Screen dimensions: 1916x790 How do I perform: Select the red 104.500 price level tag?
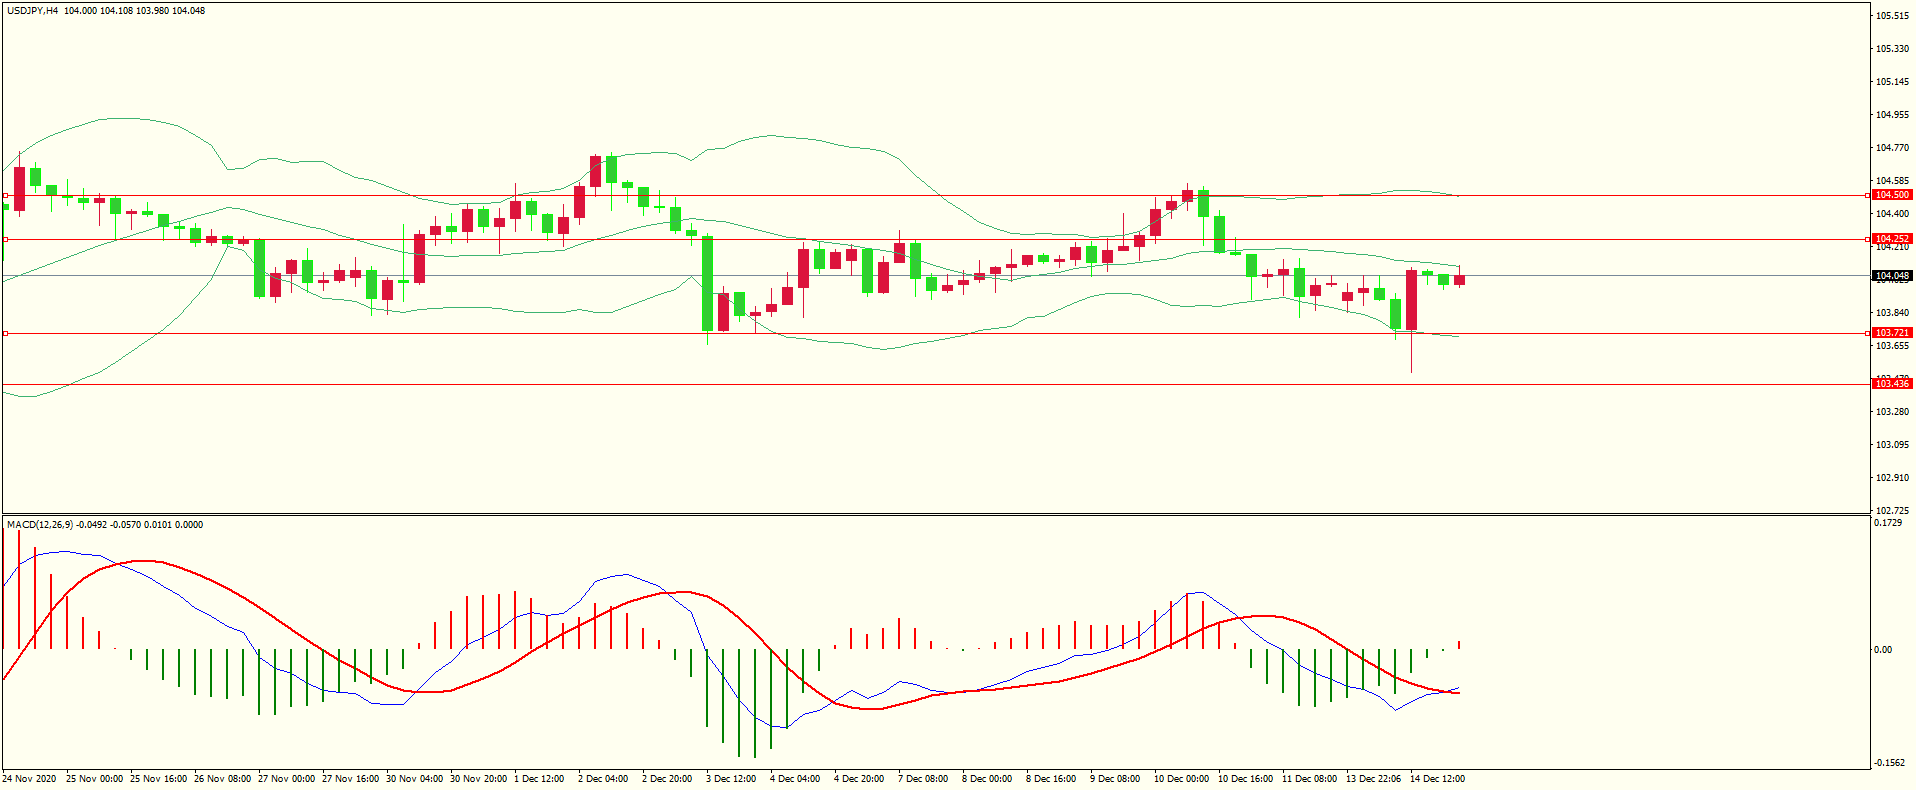tap(1892, 195)
